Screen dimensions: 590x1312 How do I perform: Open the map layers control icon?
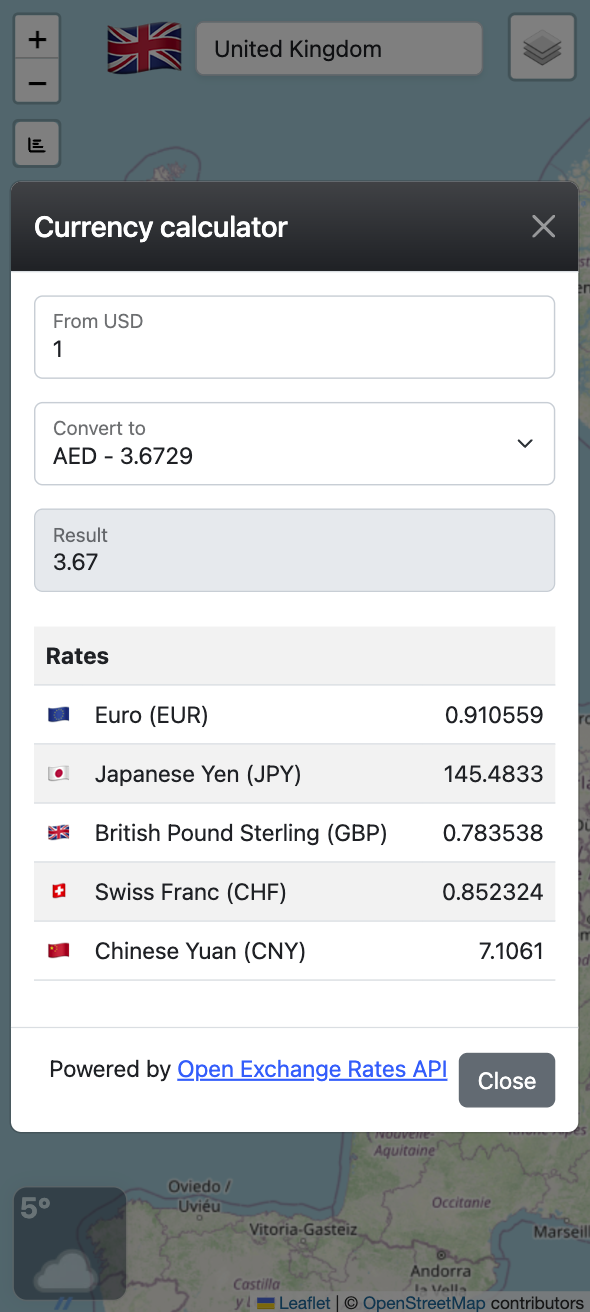[x=542, y=47]
